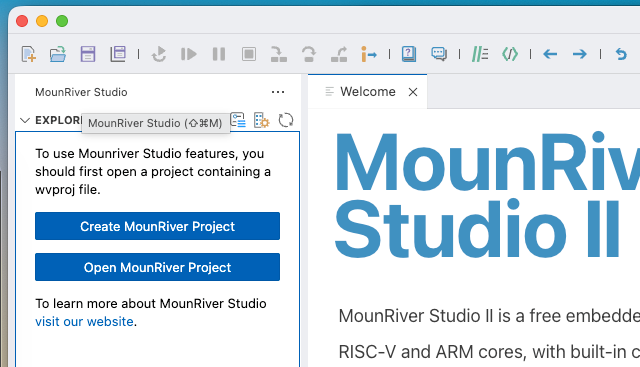
Task: Click the step out toolbar icon
Action: click(339, 54)
